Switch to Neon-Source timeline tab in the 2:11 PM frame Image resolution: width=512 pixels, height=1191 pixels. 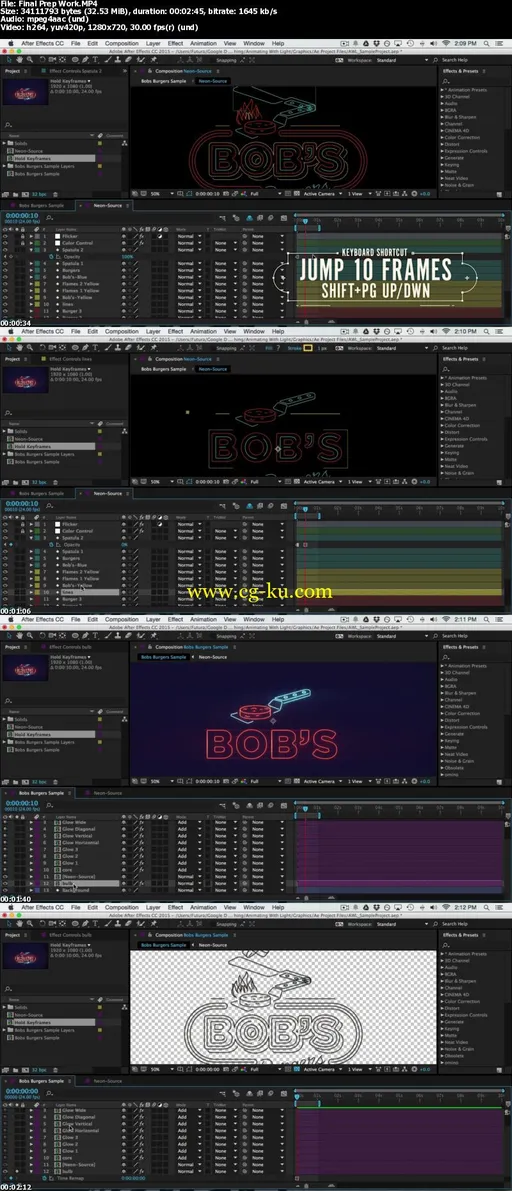pyautogui.click(x=107, y=793)
